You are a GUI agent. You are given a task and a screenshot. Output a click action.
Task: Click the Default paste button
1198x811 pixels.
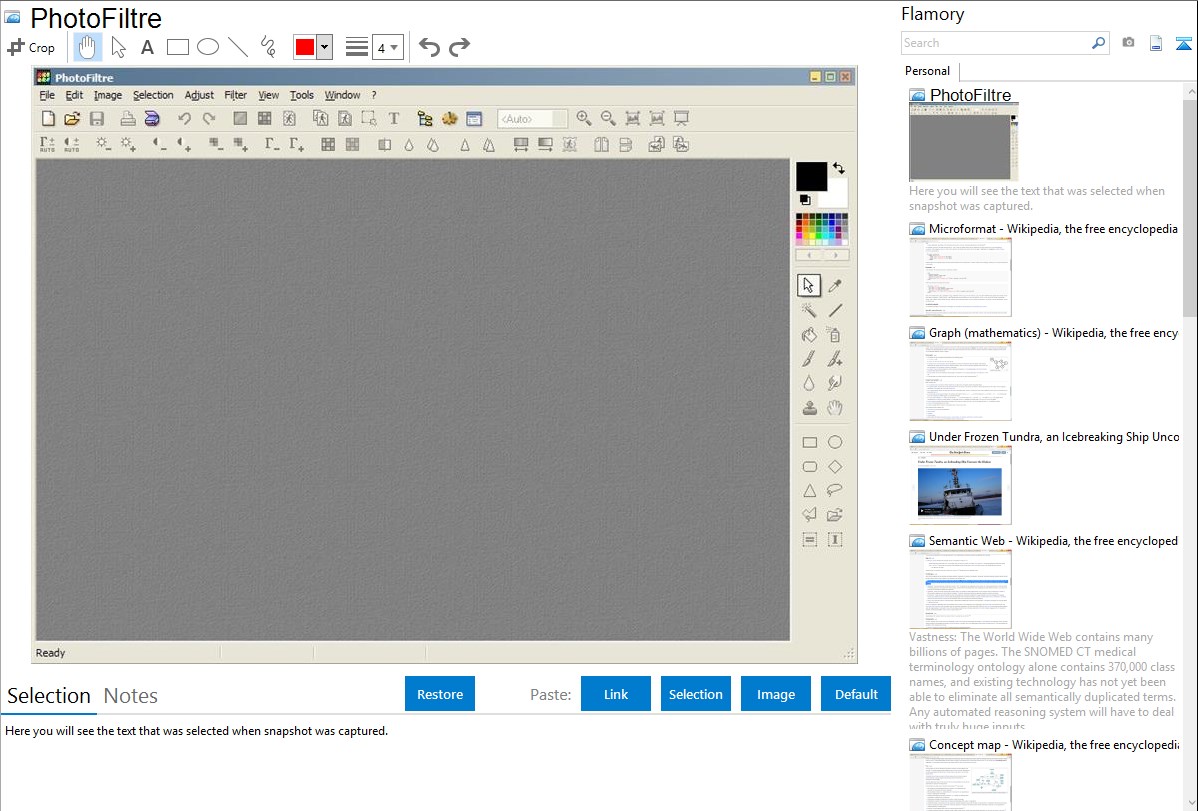click(856, 694)
